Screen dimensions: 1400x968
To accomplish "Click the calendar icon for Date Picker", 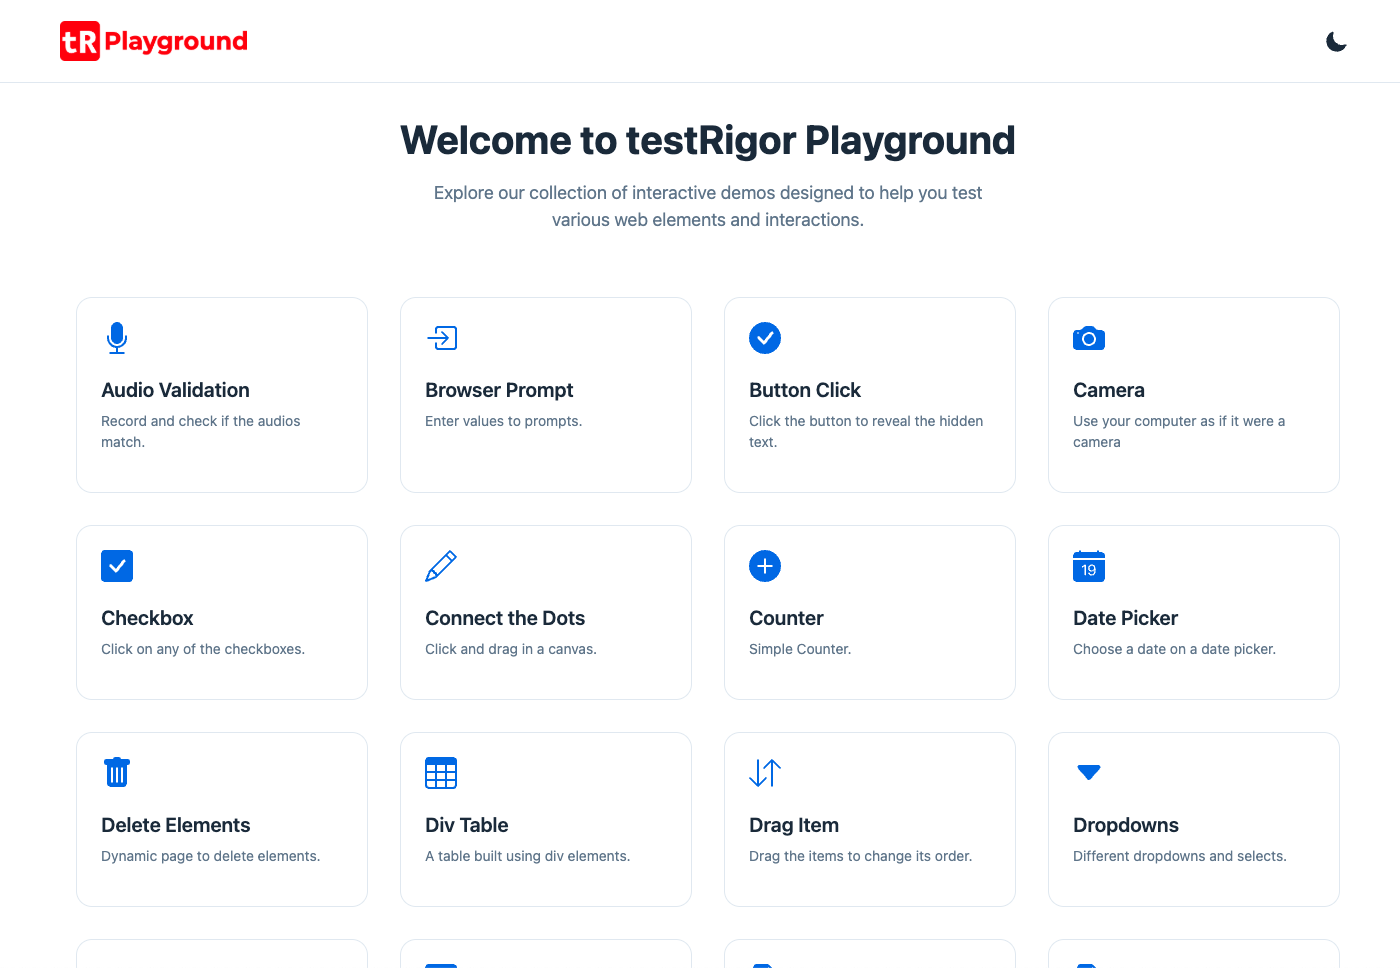I will coord(1089,566).
